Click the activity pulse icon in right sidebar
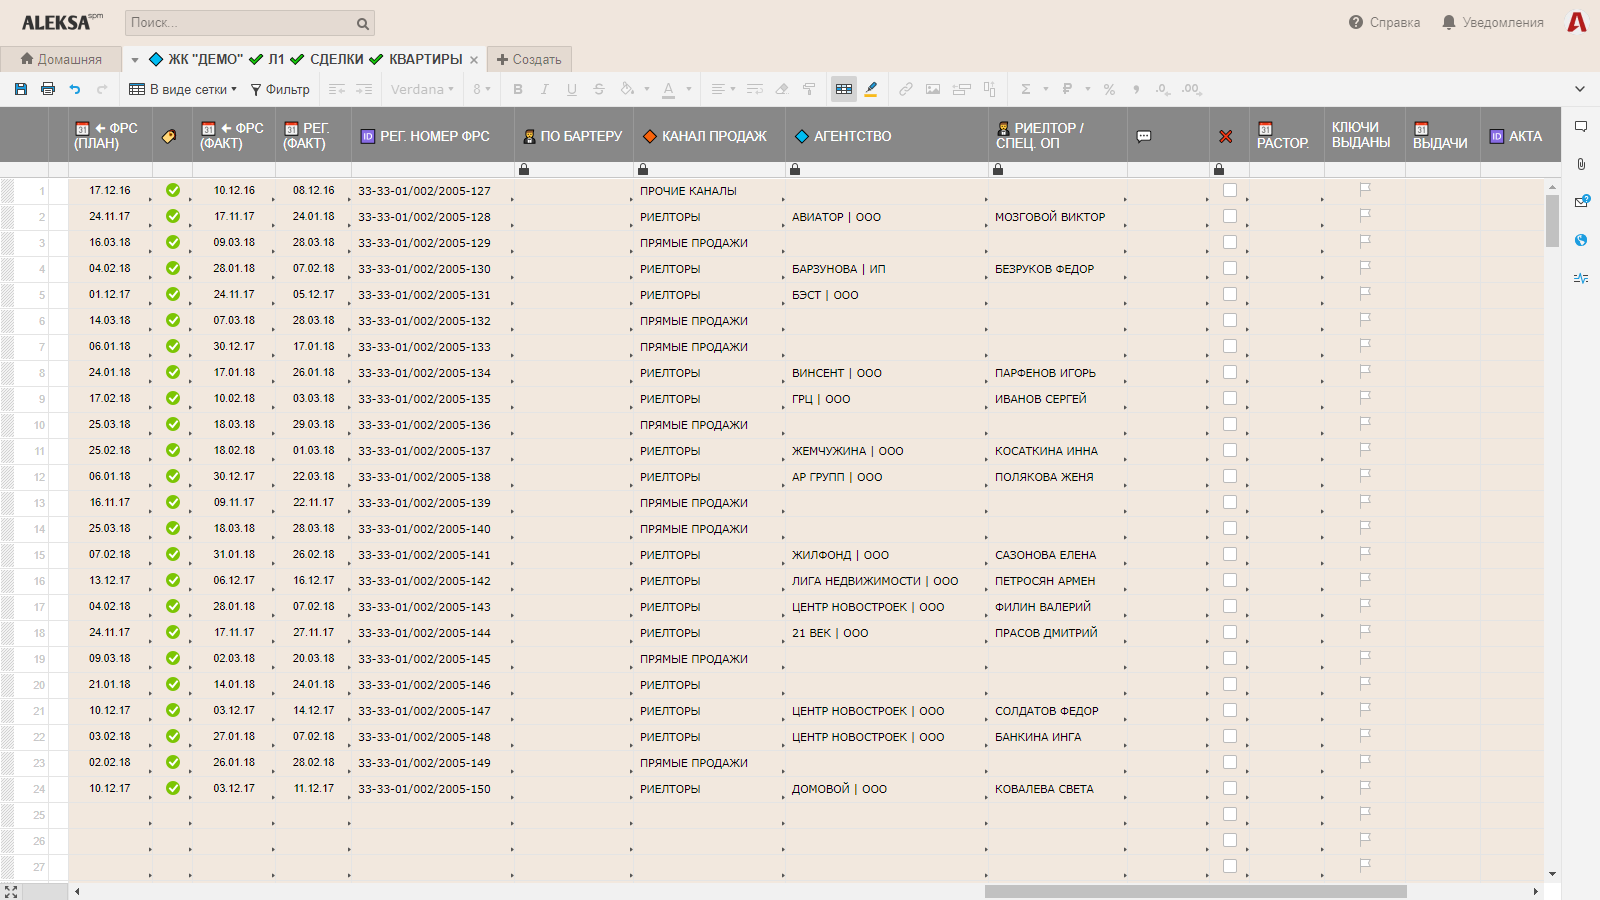 point(1581,278)
